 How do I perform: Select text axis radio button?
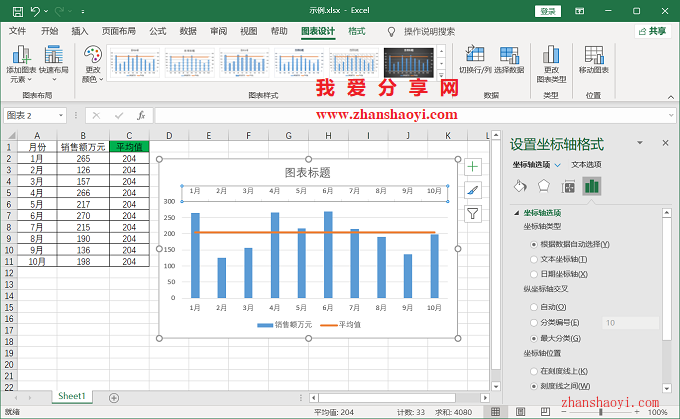(x=534, y=259)
